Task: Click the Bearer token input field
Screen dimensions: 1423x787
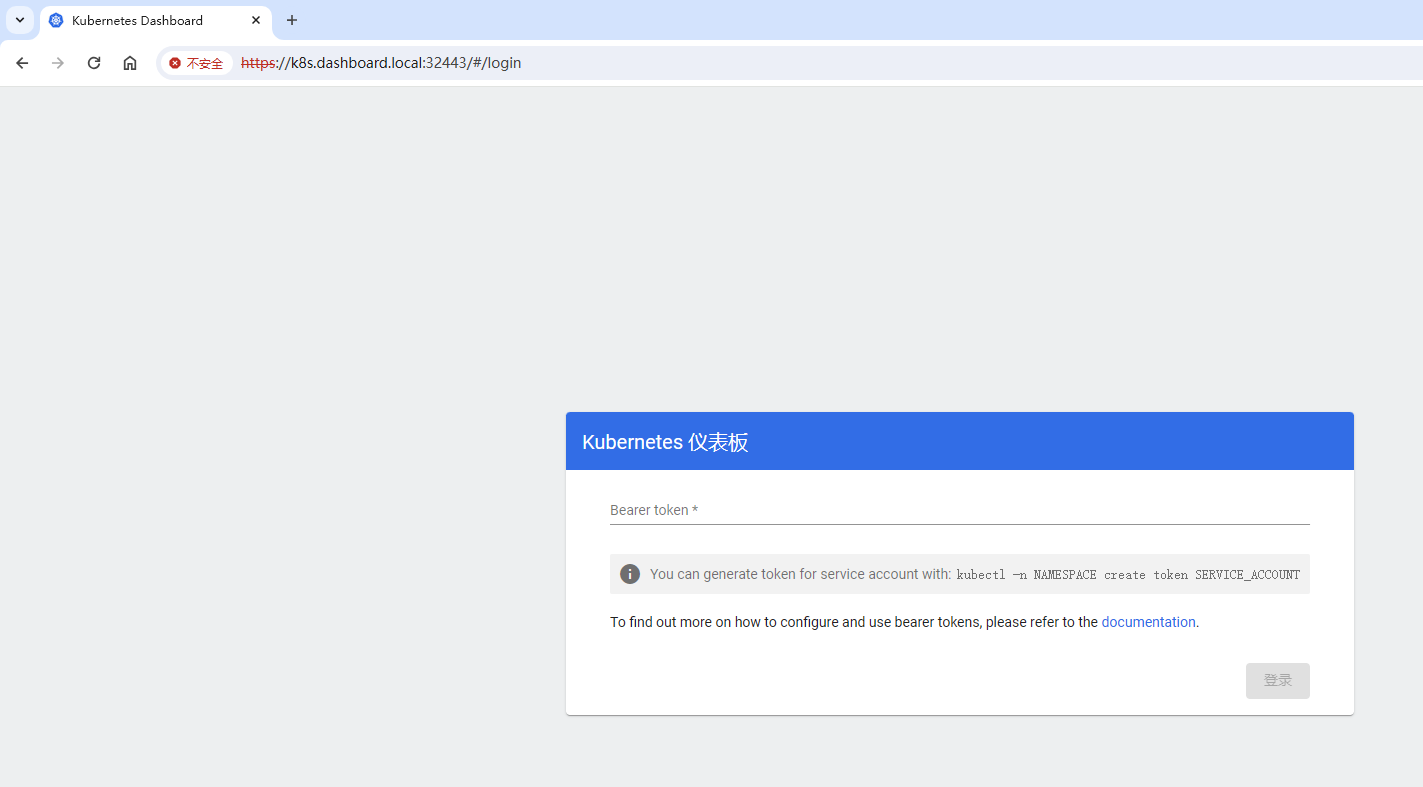Action: 959,510
